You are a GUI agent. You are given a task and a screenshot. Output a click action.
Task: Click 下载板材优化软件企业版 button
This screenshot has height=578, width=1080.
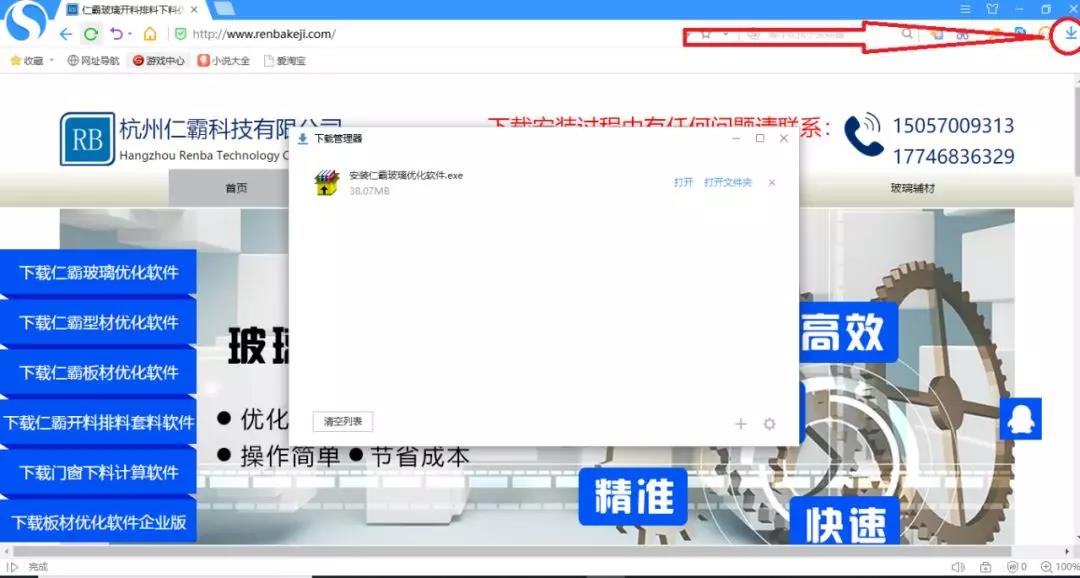(x=98, y=522)
